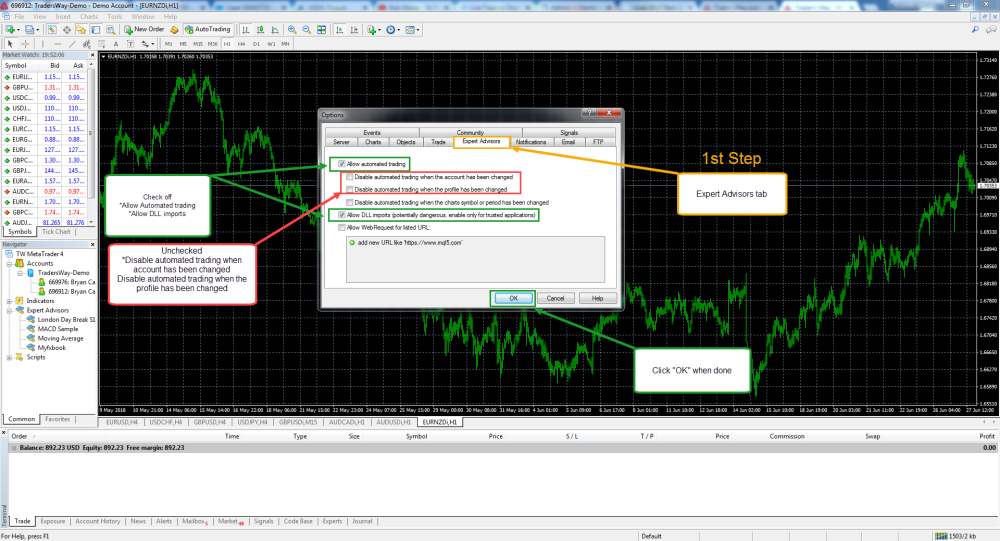Open the Charts menu
Image resolution: width=1000 pixels, height=541 pixels.
[x=89, y=17]
